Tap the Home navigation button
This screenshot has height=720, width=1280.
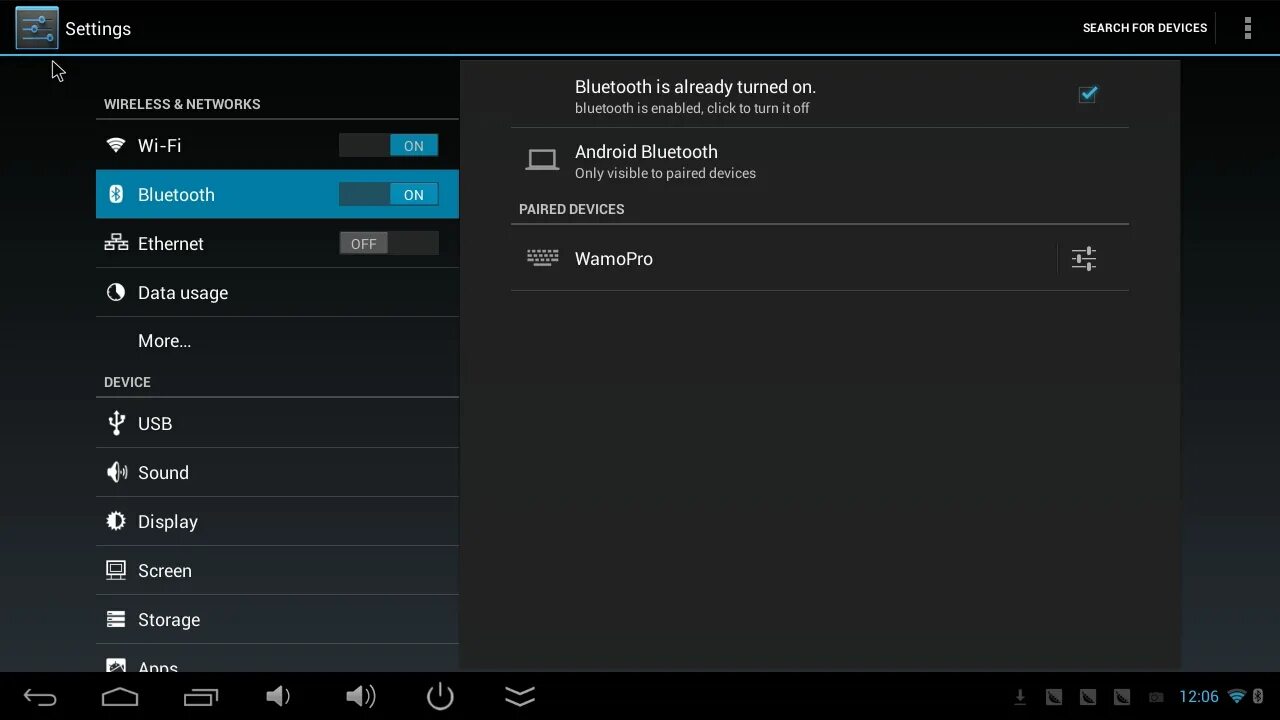click(x=120, y=697)
